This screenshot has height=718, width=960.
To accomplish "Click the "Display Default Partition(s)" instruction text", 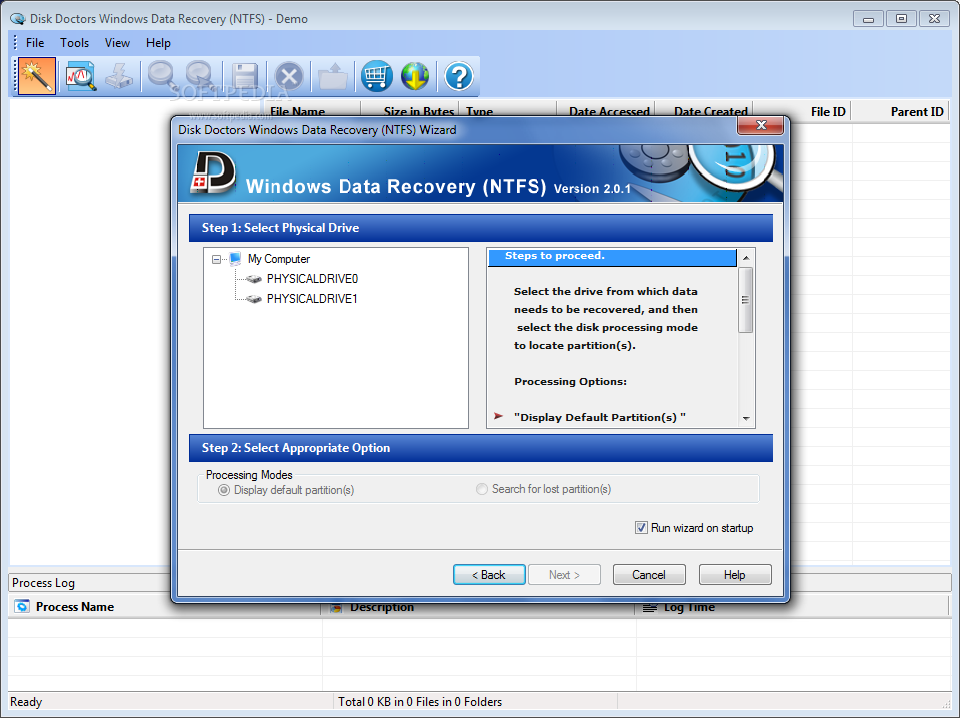I will click(x=600, y=417).
